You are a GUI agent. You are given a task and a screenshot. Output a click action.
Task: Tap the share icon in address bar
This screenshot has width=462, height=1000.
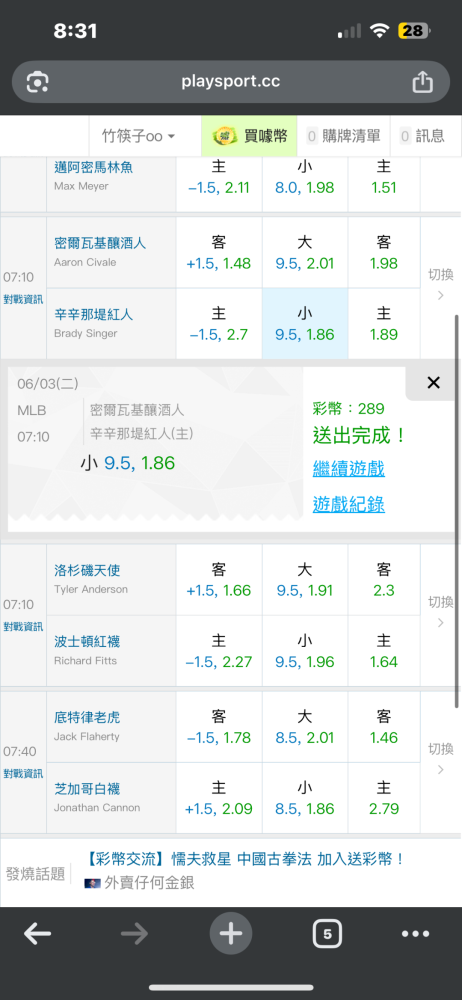click(x=422, y=82)
